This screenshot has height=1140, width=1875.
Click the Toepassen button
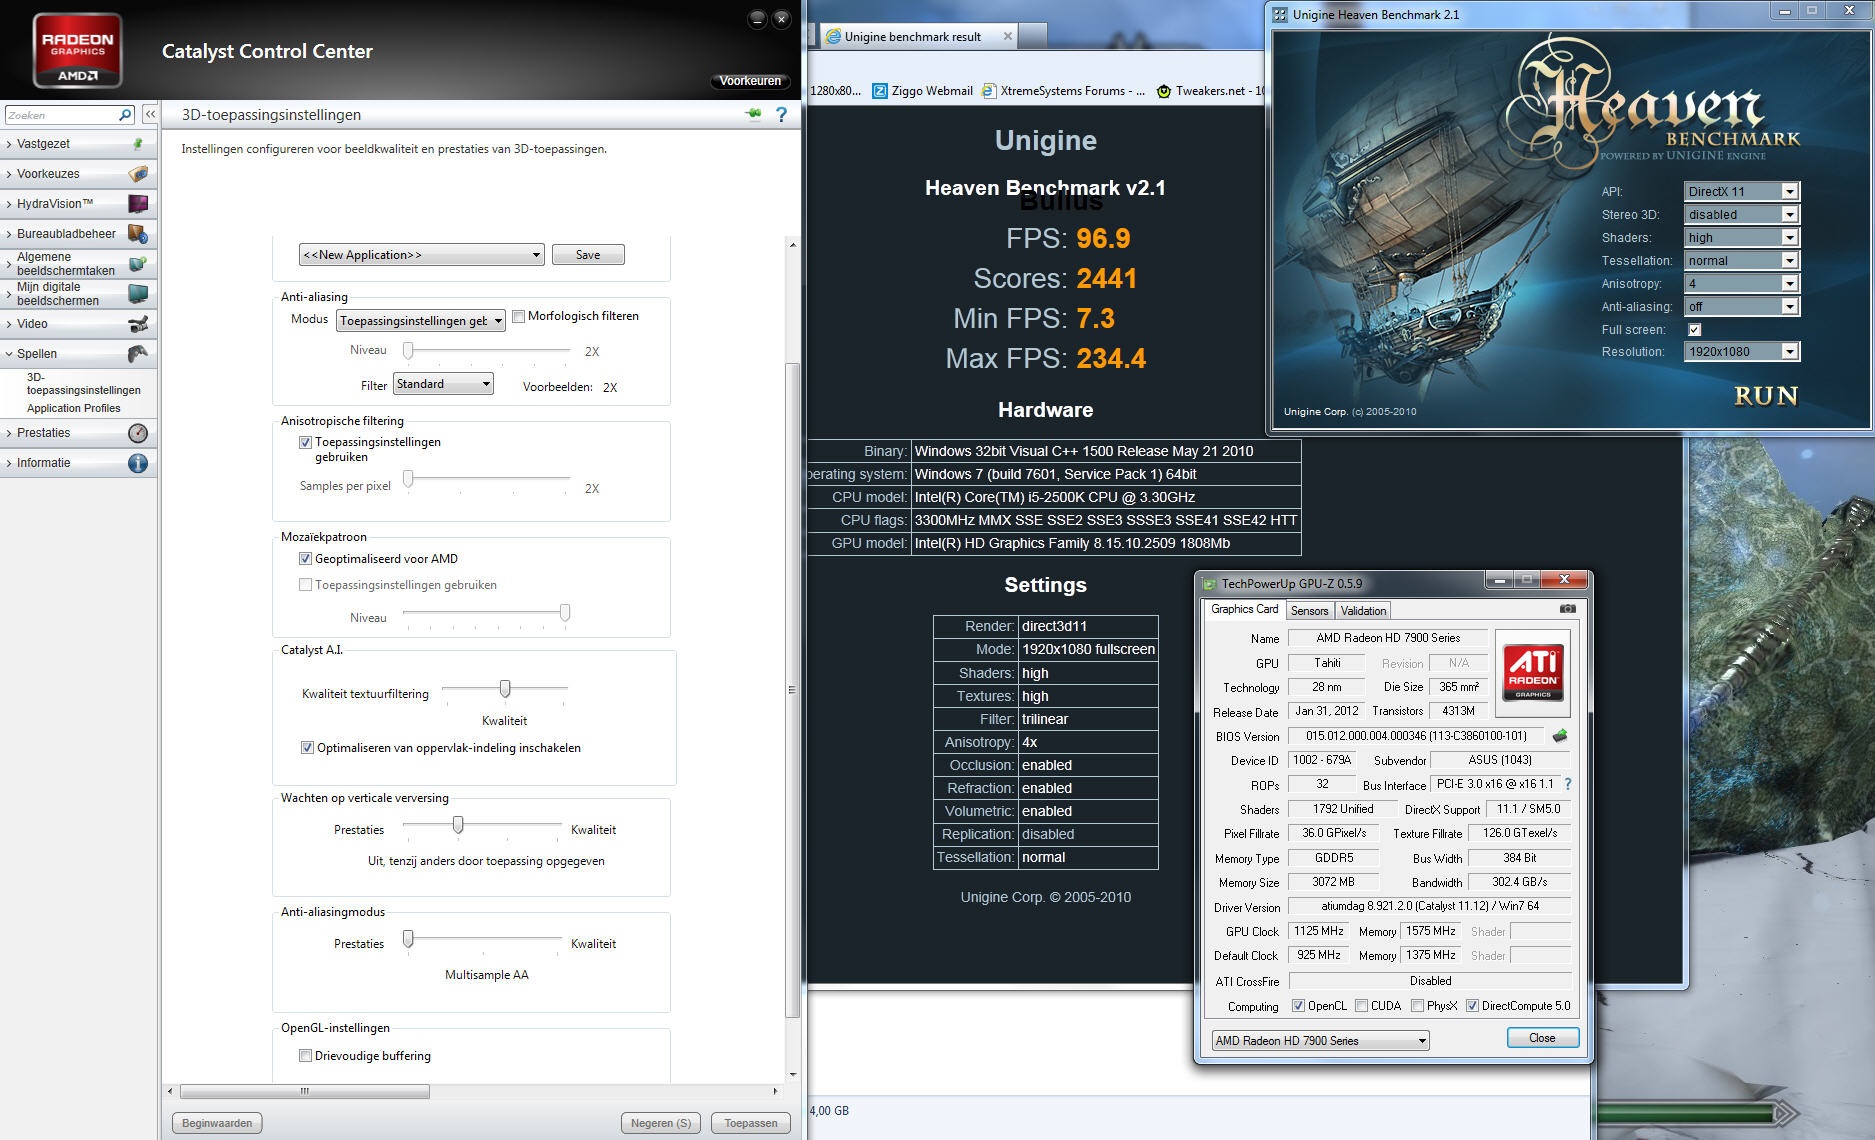751,1123
